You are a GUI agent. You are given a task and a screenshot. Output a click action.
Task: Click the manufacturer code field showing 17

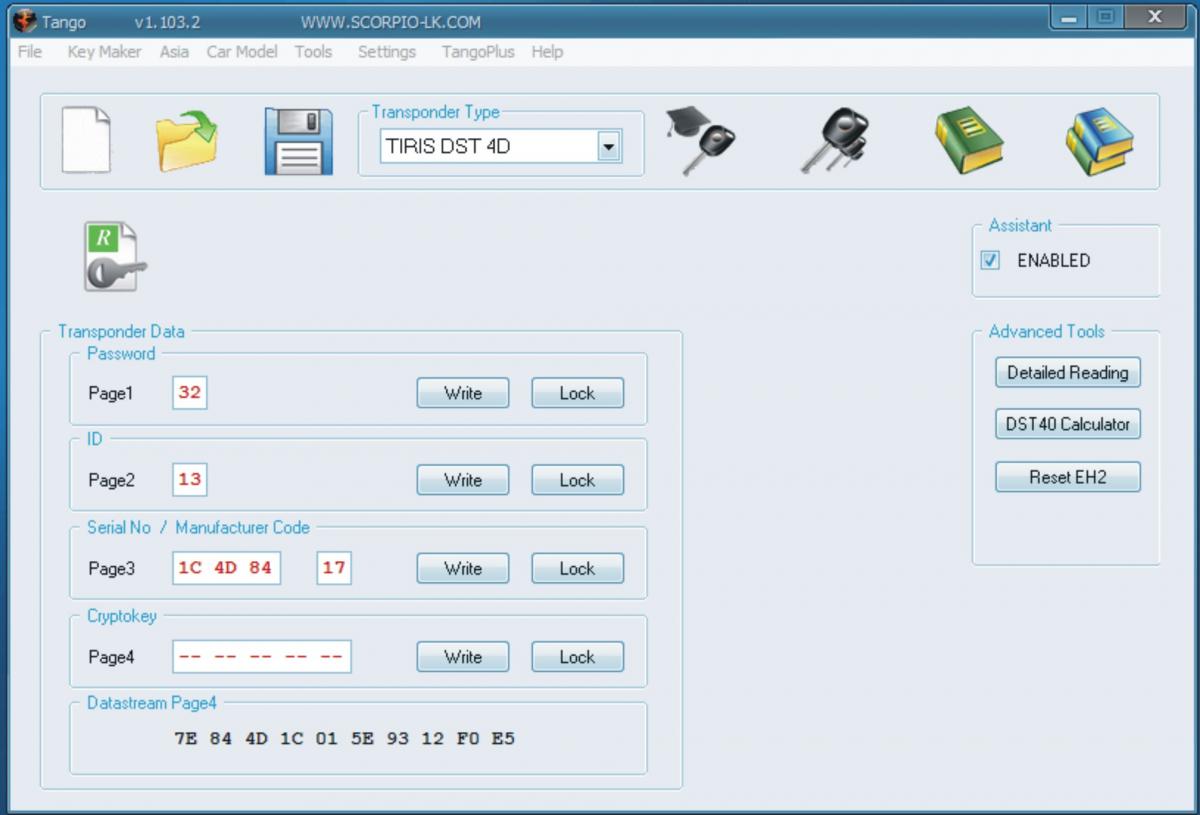point(334,568)
